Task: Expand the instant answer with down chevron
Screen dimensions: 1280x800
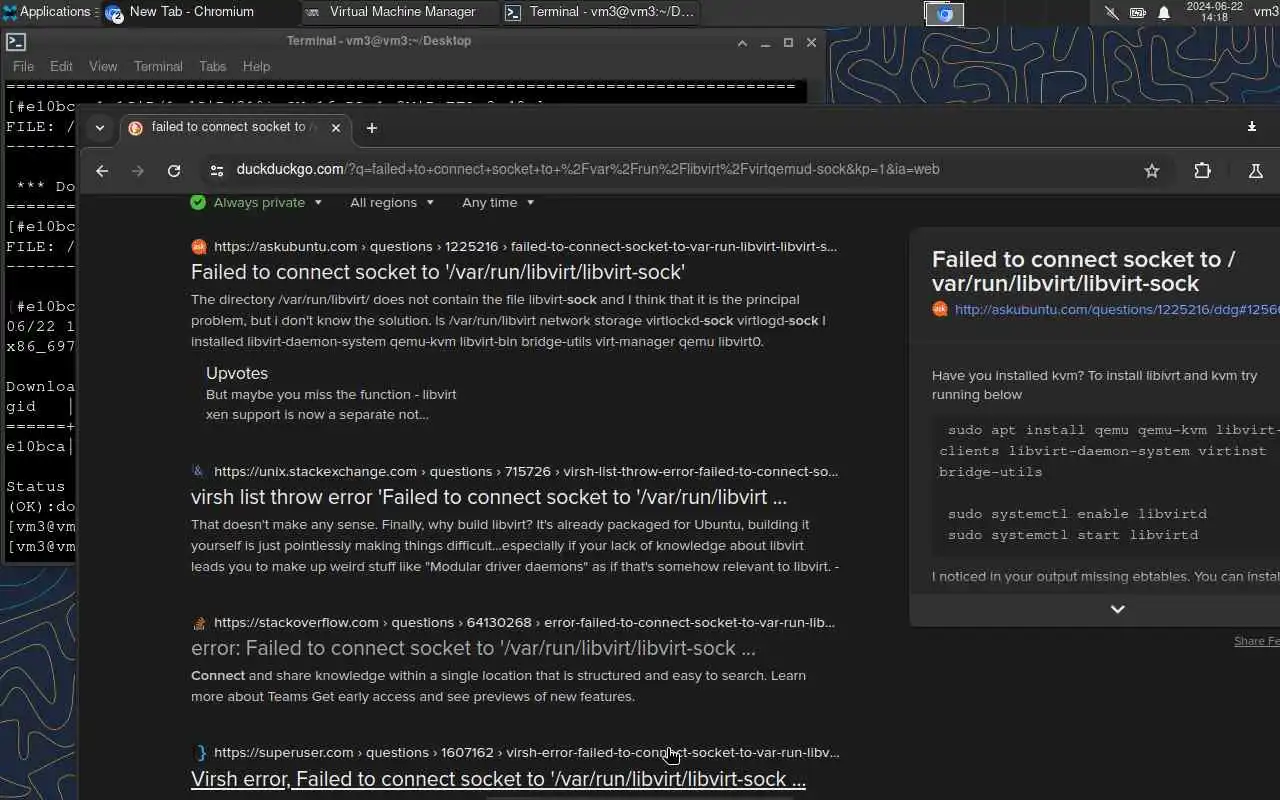Action: (x=1117, y=609)
